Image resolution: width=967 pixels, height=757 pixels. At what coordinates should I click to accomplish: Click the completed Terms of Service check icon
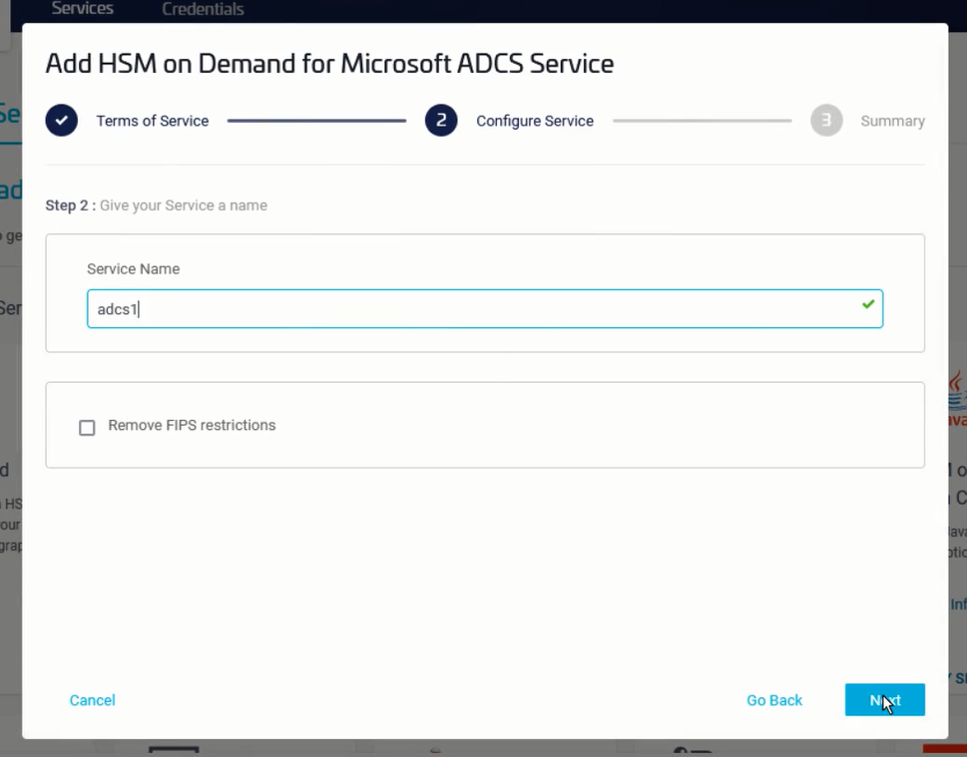(61, 120)
